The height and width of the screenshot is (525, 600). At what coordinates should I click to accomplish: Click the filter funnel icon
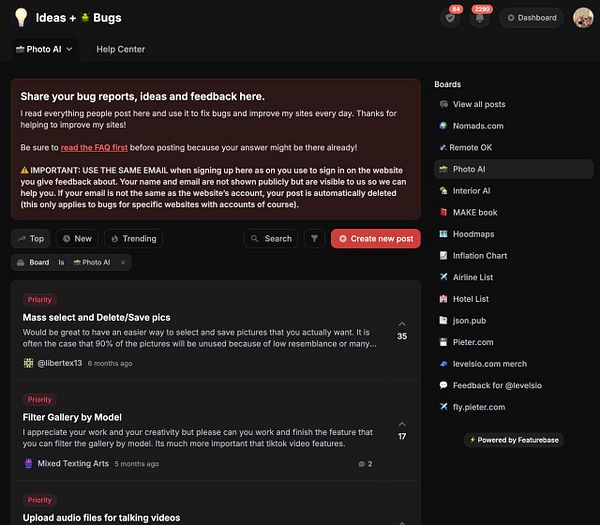[314, 239]
